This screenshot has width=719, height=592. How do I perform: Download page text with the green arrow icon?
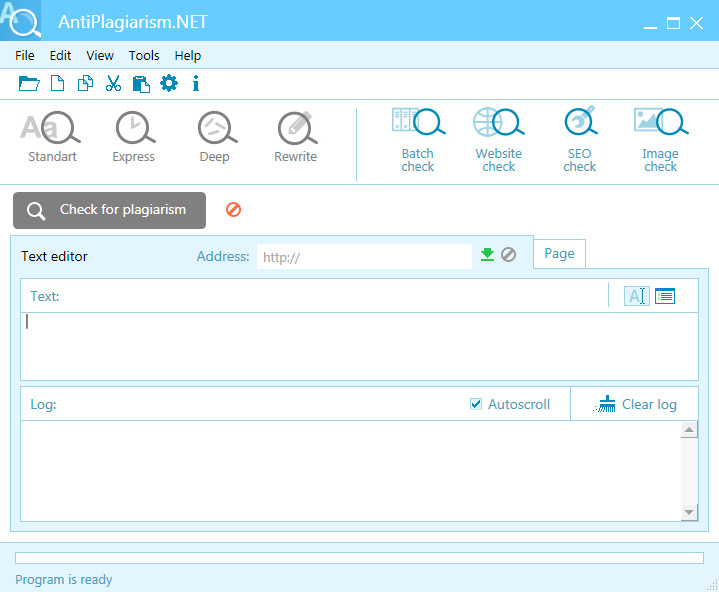(x=487, y=255)
